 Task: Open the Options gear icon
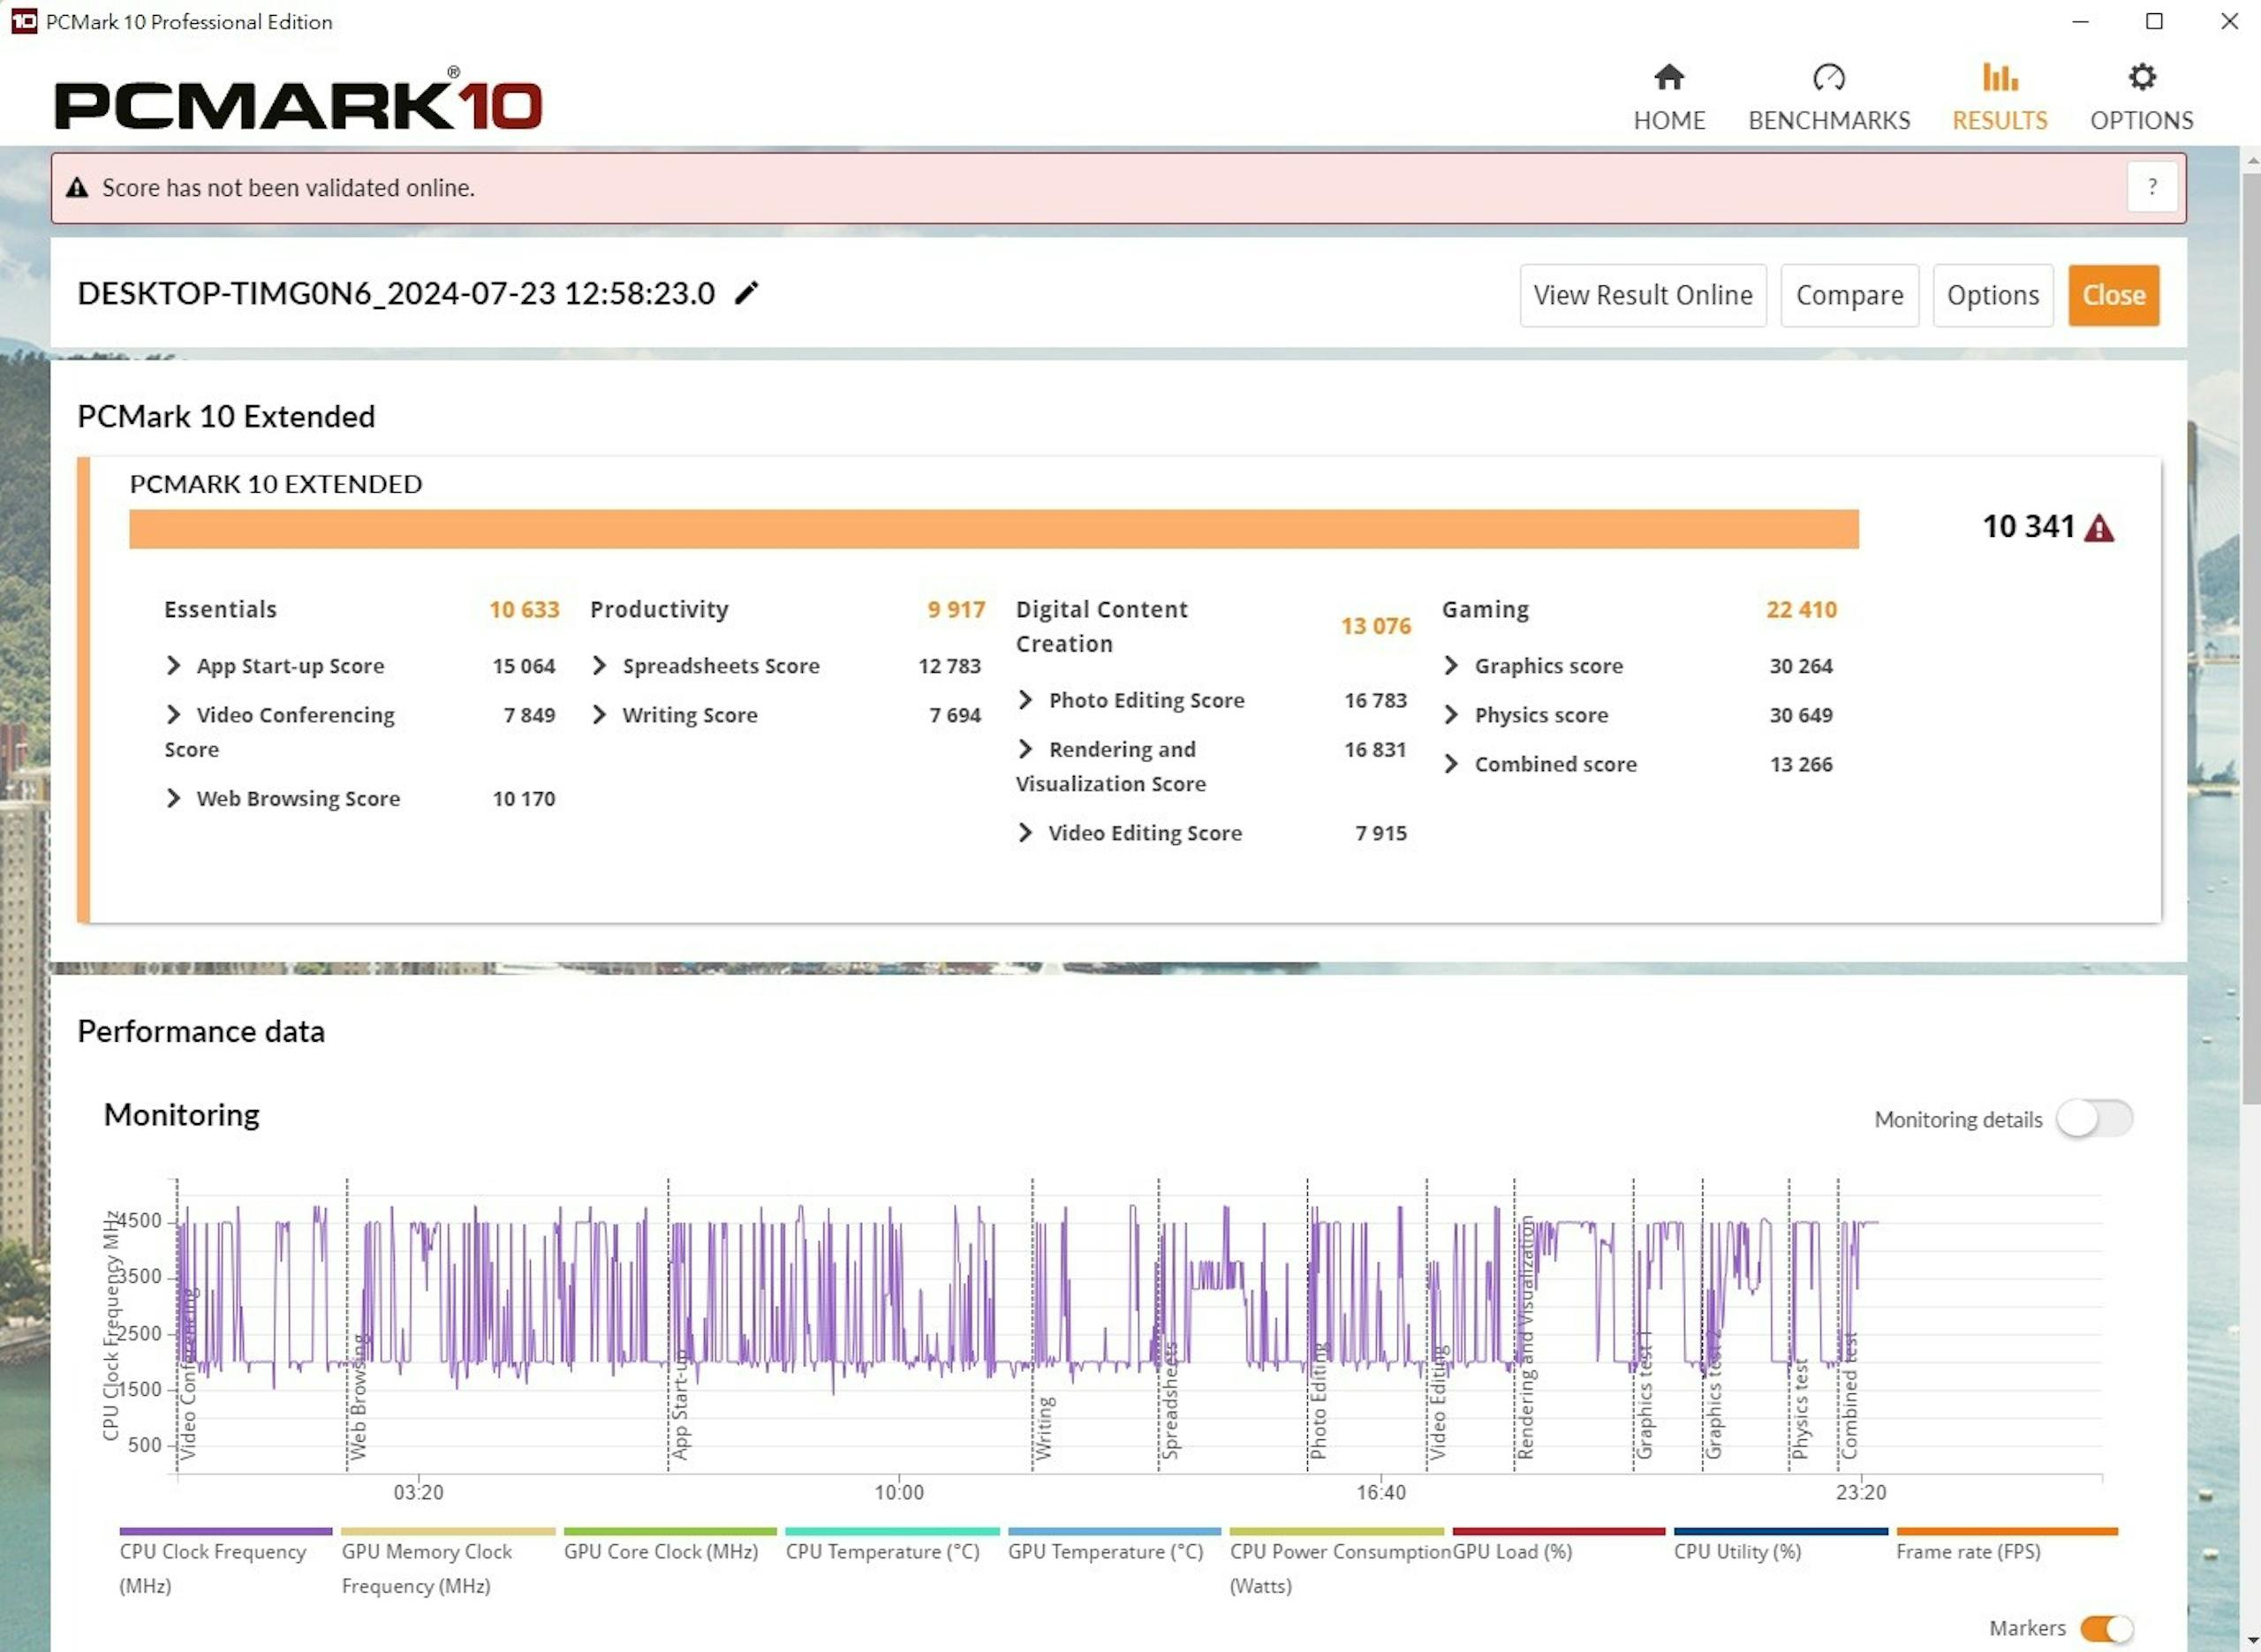(x=2141, y=77)
